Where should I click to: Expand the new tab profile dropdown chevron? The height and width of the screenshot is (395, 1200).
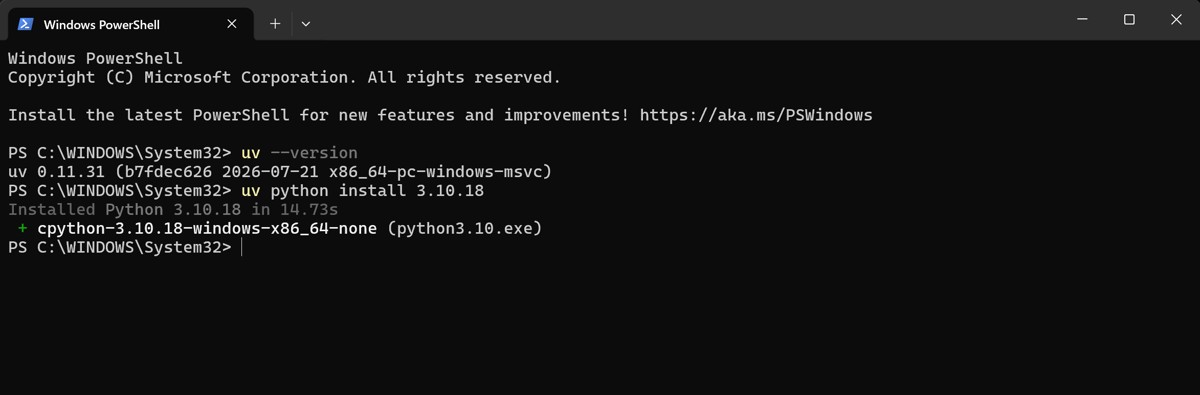[305, 23]
